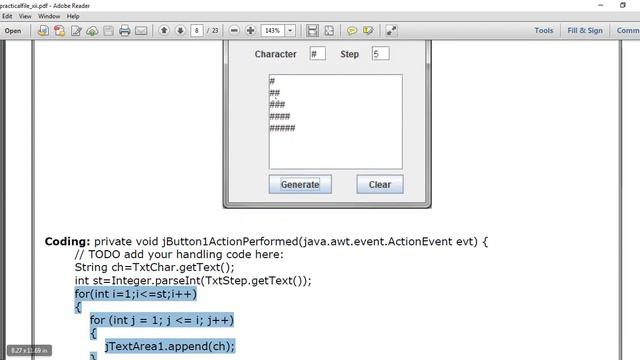Viewport: 640px width, 360px height.
Task: Click the line 'int st=Integer.parseInt(TxtStep.getText());'
Action: pos(193,280)
